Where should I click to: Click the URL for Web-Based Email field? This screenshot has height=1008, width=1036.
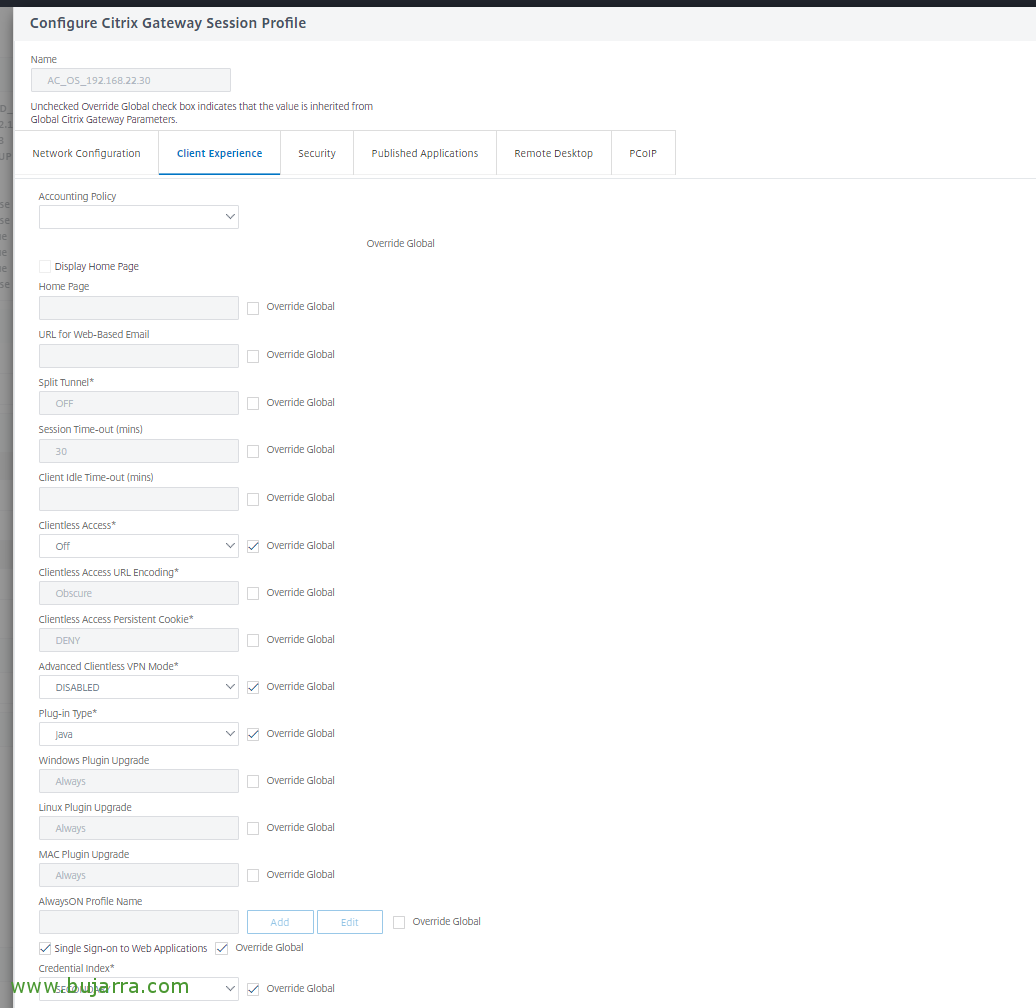click(139, 356)
